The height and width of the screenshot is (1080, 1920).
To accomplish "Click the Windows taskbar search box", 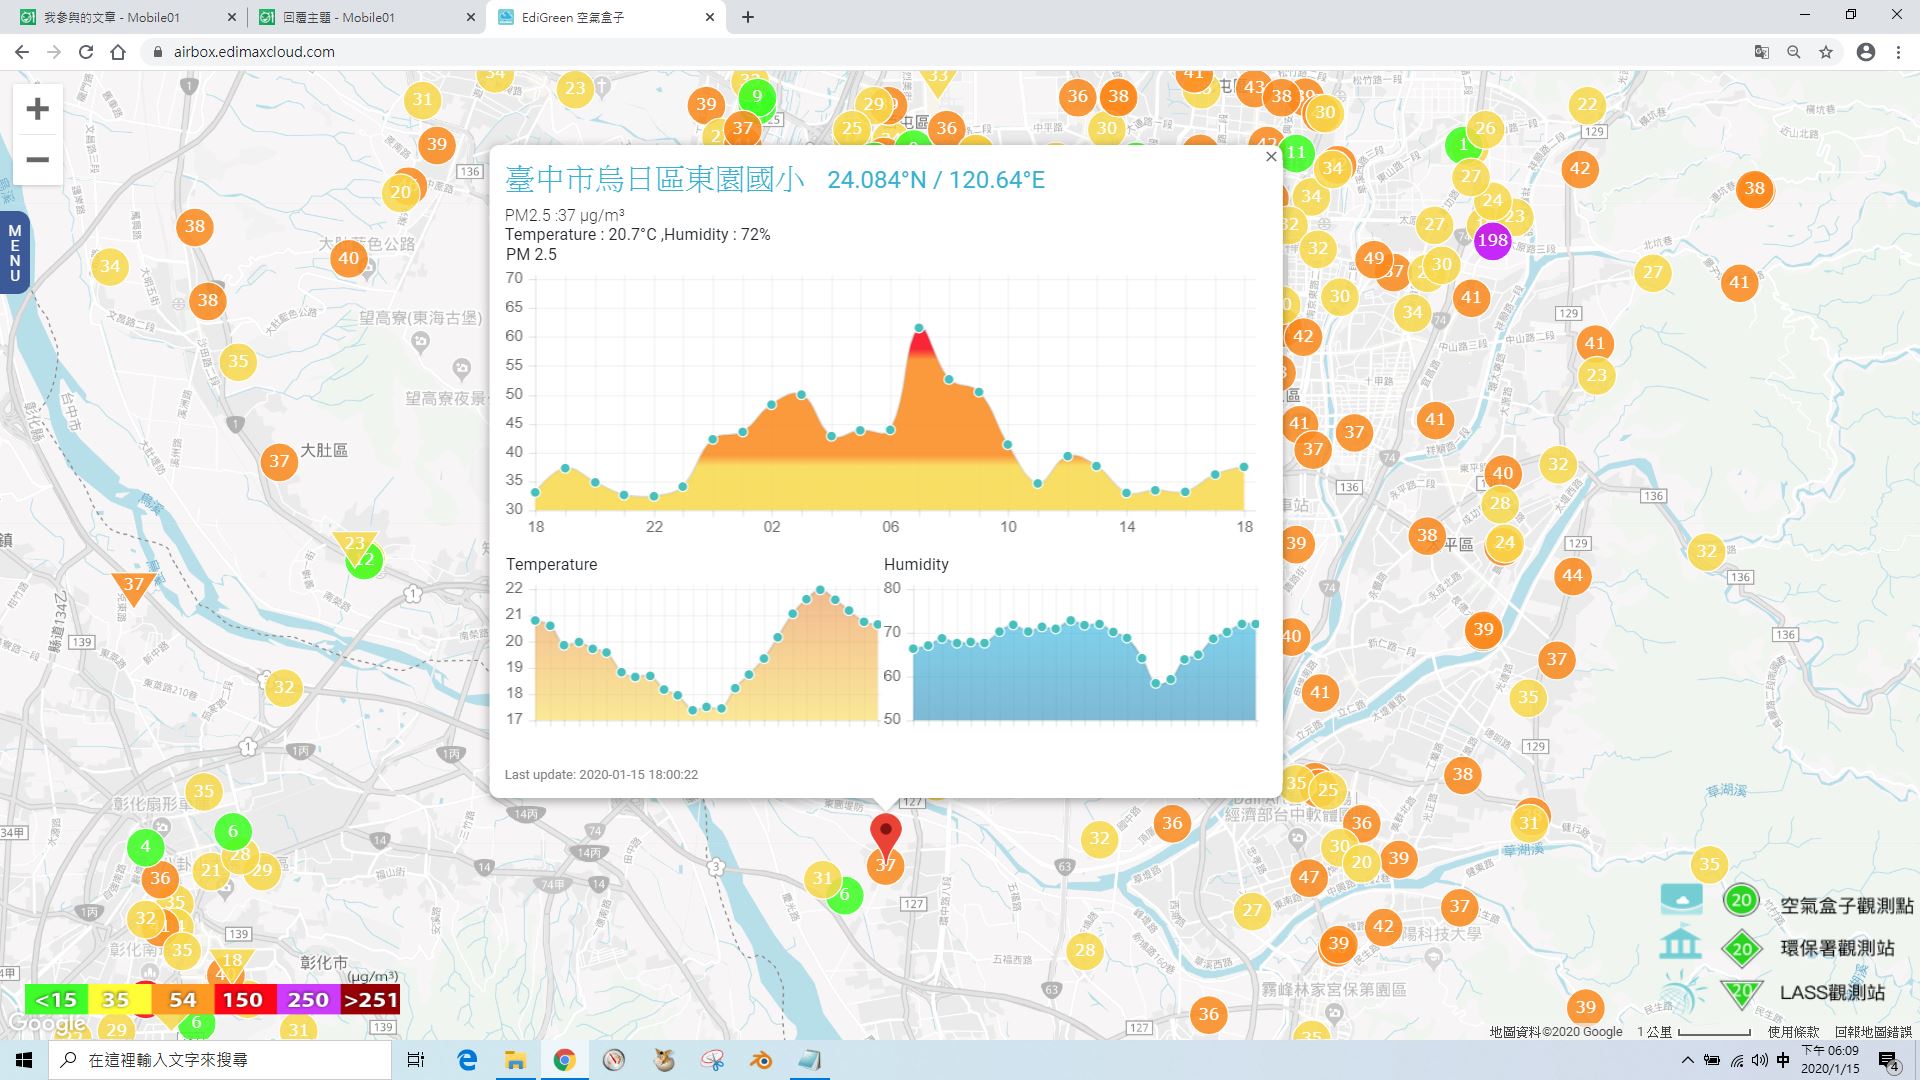I will (220, 1060).
